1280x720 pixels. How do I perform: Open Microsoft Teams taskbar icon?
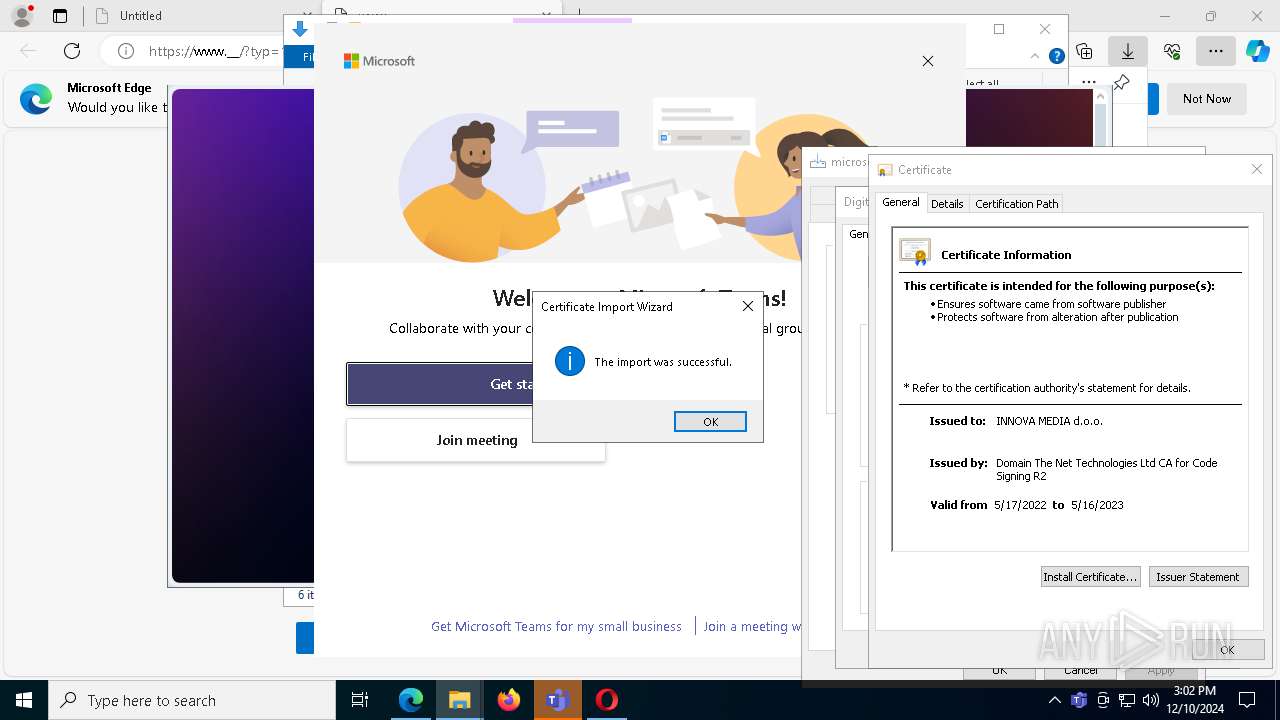click(x=557, y=700)
